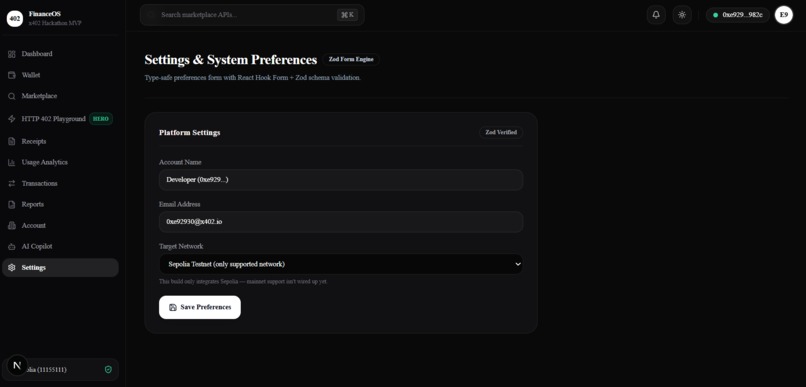The width and height of the screenshot is (806, 387).
Task: Click the Save Preferences button
Action: (199, 307)
